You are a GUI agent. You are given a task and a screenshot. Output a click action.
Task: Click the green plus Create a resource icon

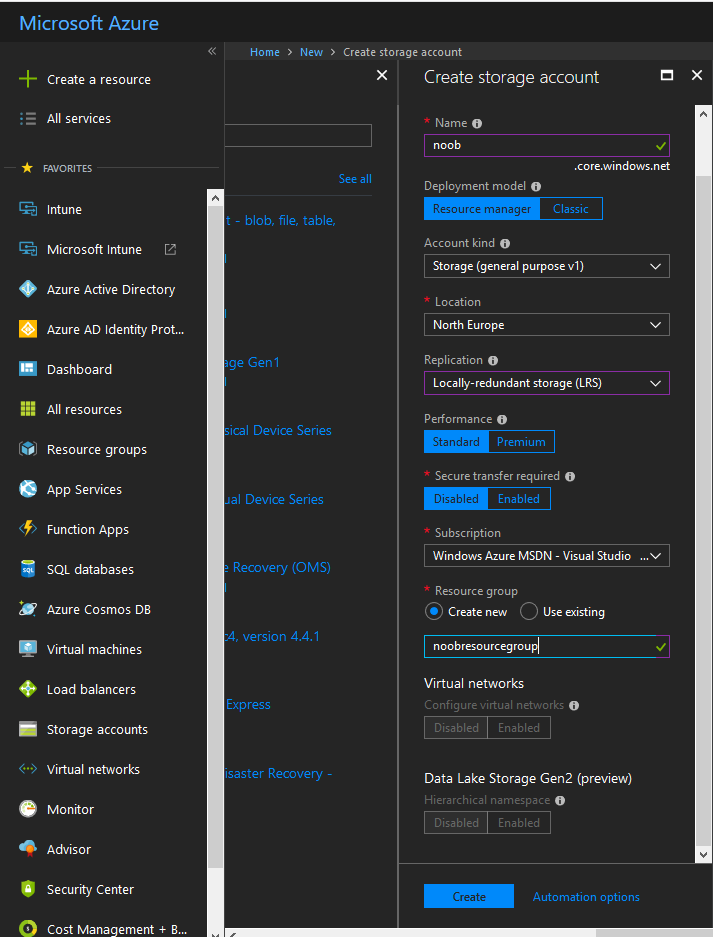[x=27, y=79]
